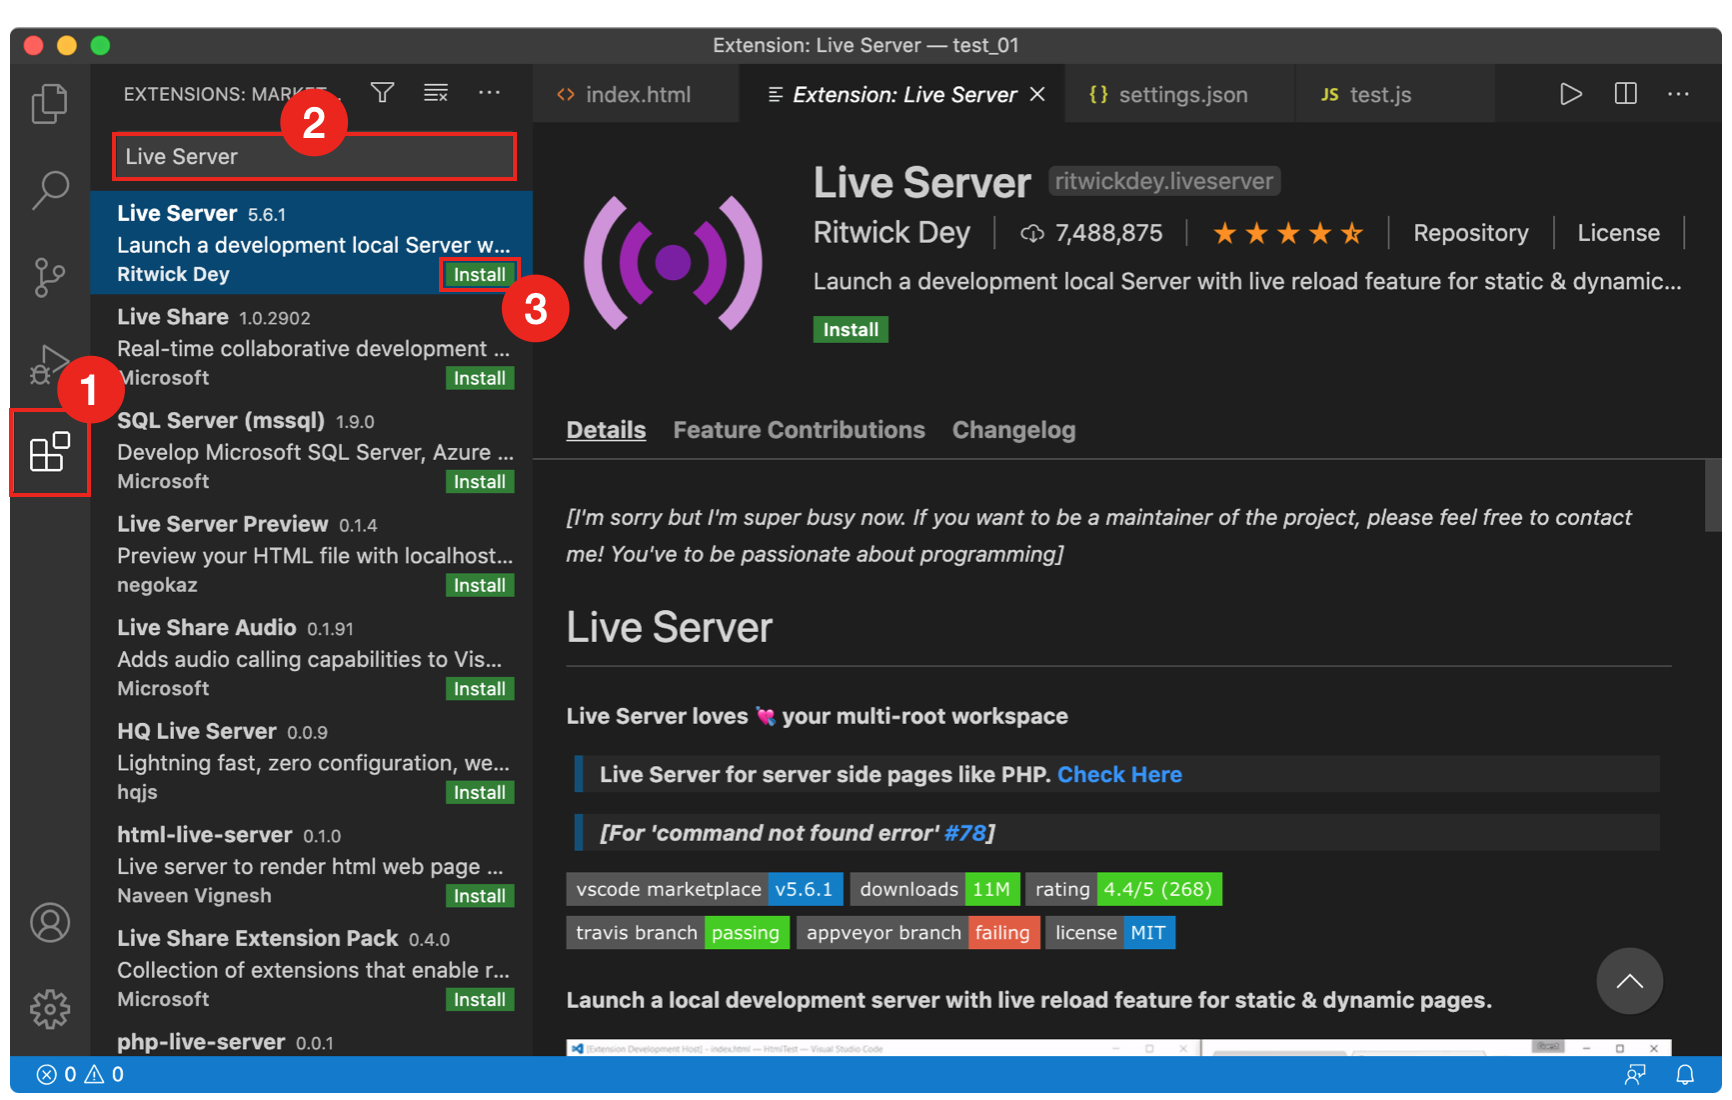This screenshot has height=1100, width=1732.
Task: Select HQ Live Server list entry
Action: [x=311, y=761]
